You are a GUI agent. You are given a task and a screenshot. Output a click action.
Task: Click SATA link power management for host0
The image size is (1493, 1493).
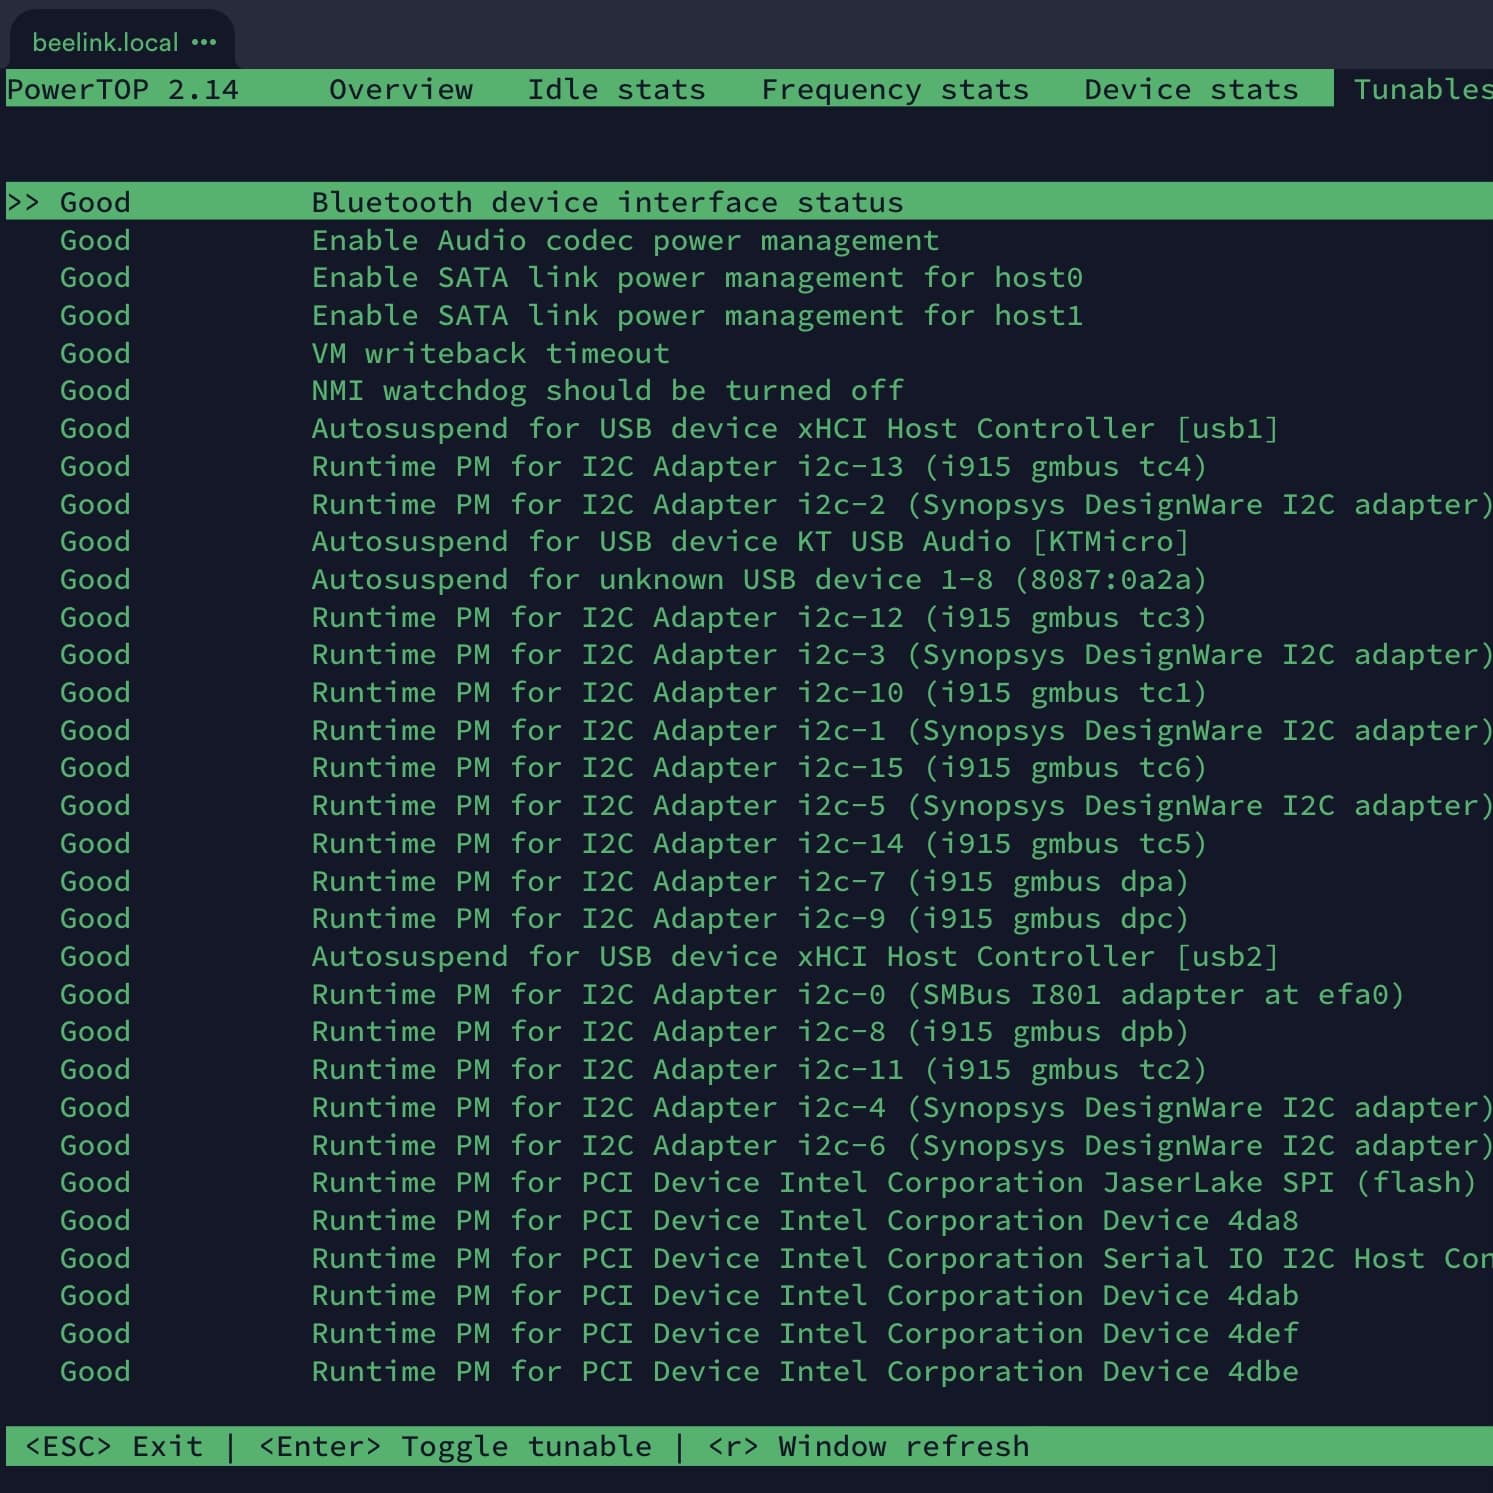click(697, 277)
